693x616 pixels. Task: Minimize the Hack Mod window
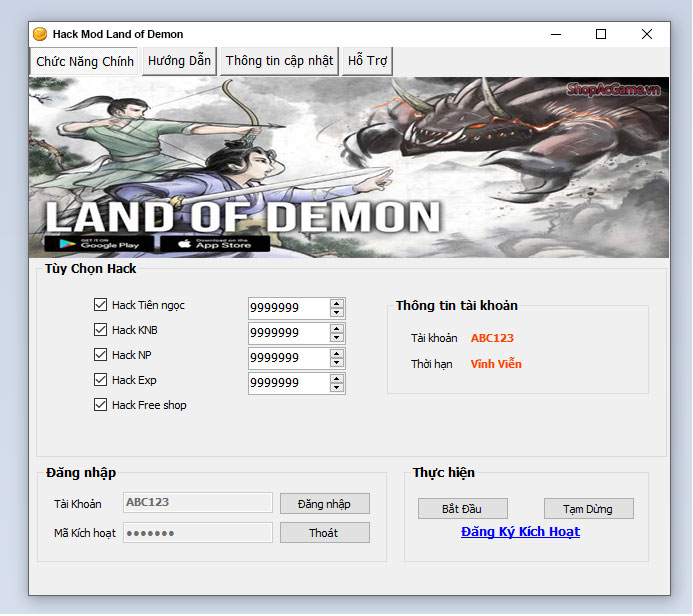click(x=556, y=34)
